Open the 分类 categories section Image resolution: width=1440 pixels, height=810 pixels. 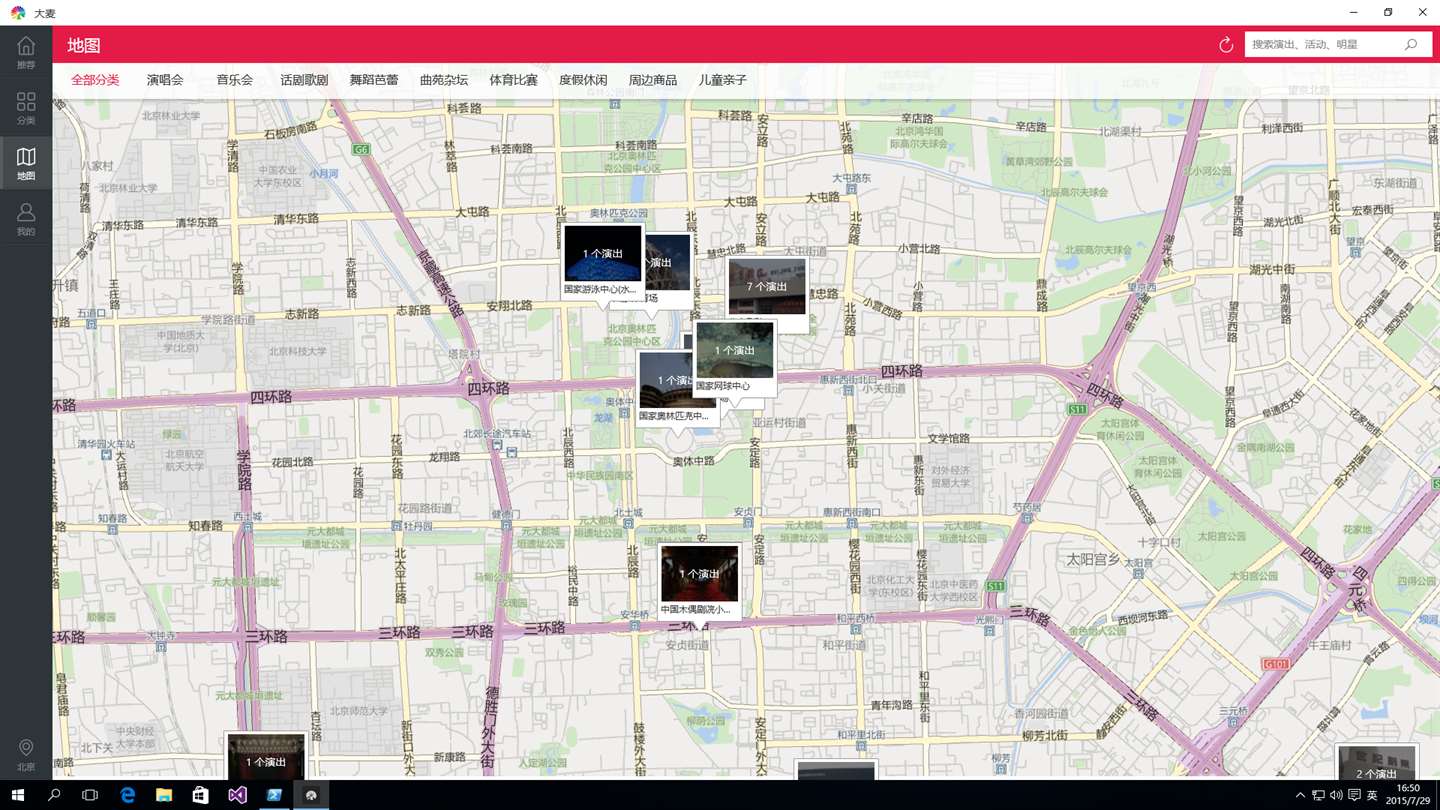pos(26,108)
